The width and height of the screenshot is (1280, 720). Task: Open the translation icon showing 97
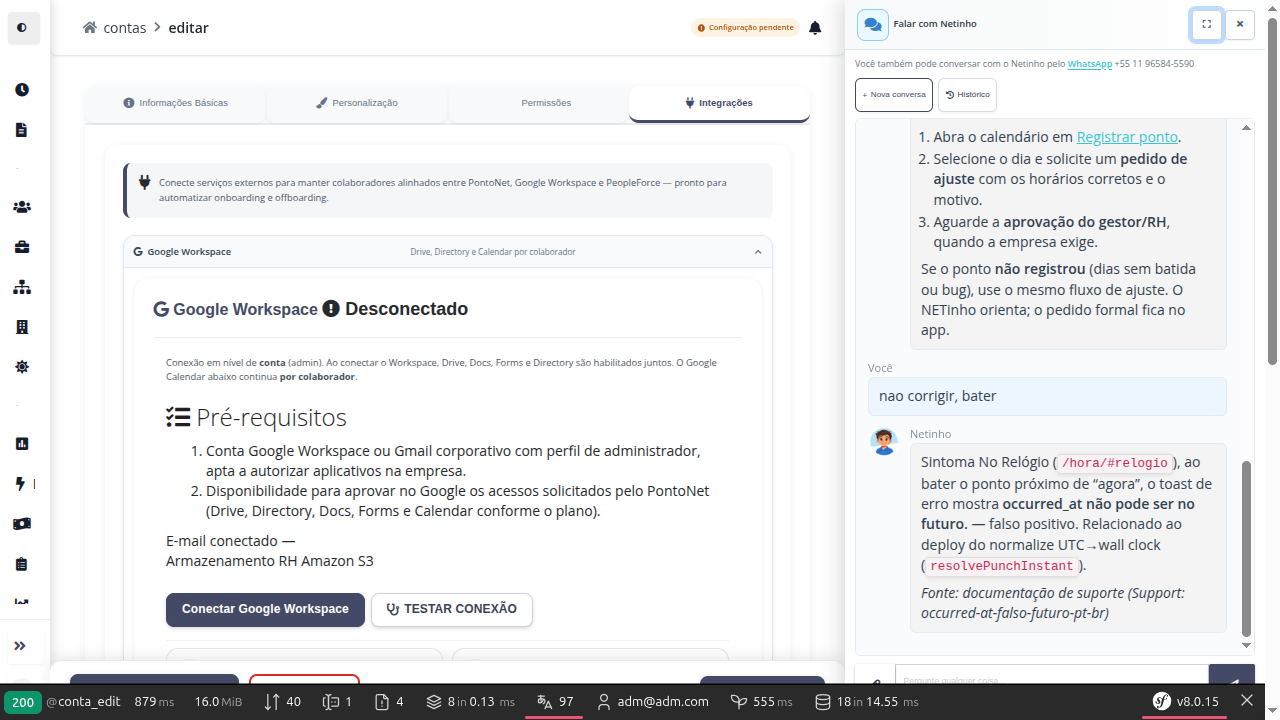point(555,702)
